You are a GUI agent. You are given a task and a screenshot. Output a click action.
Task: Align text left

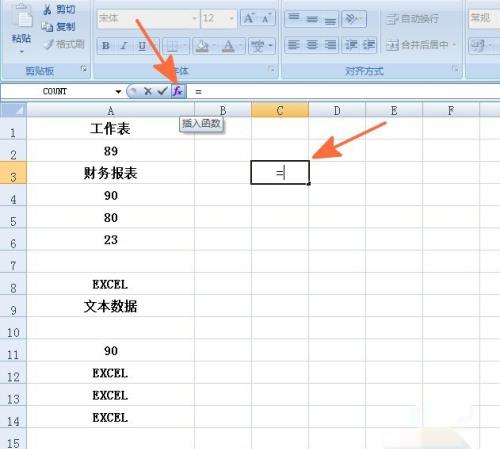[294, 45]
